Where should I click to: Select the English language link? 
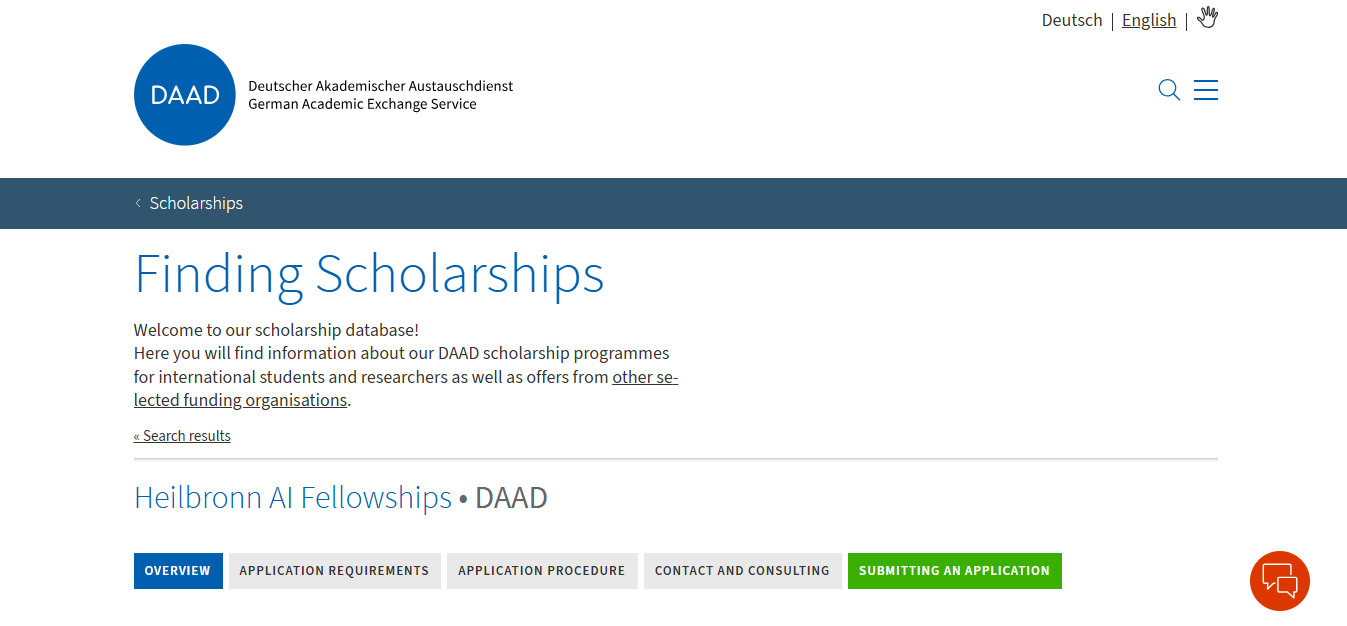pyautogui.click(x=1149, y=20)
